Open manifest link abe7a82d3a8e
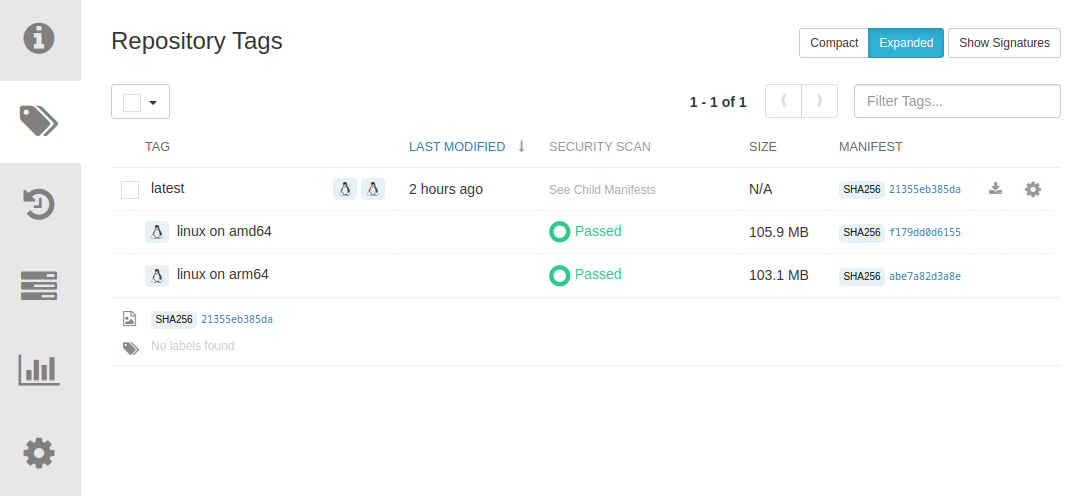This screenshot has width=1089, height=496. pos(925,276)
